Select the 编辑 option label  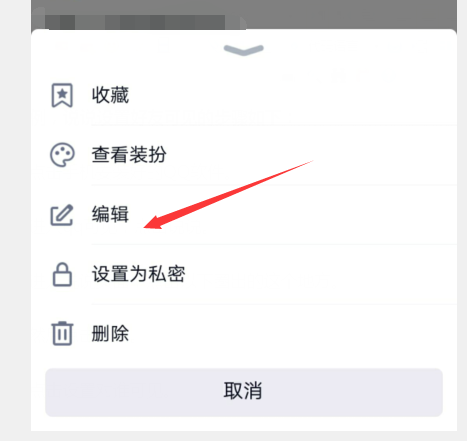(110, 214)
